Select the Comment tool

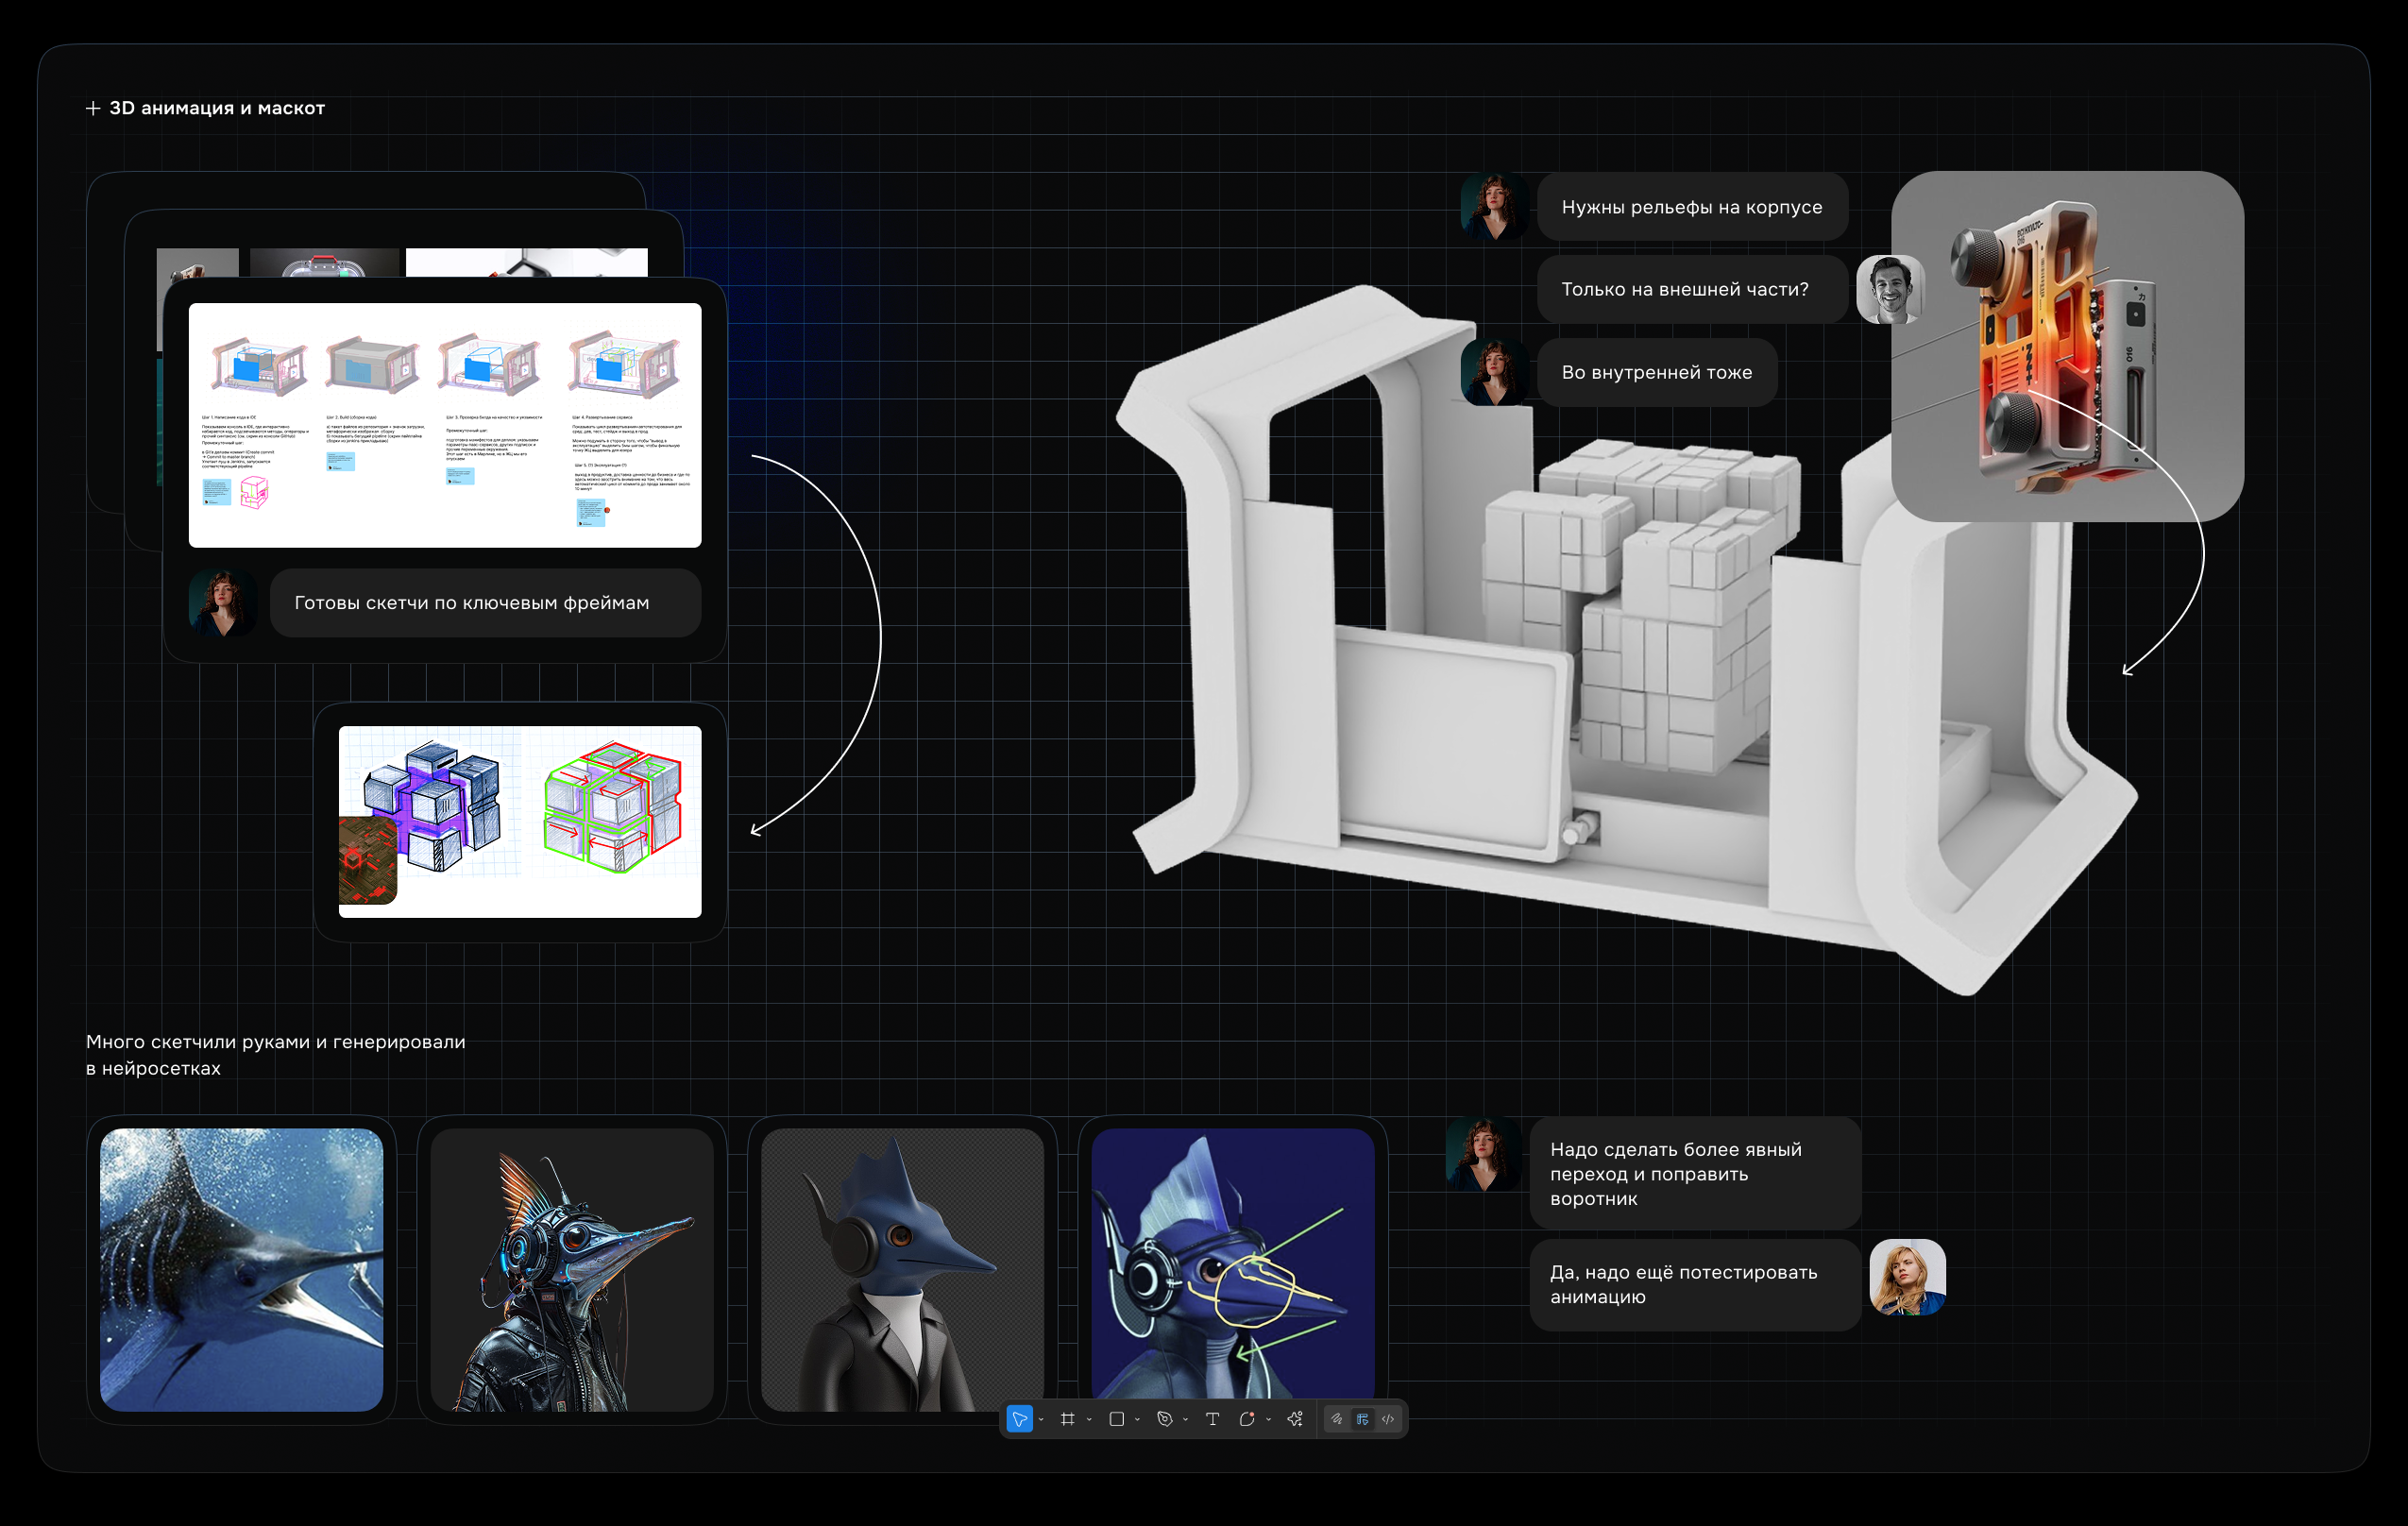1246,1419
